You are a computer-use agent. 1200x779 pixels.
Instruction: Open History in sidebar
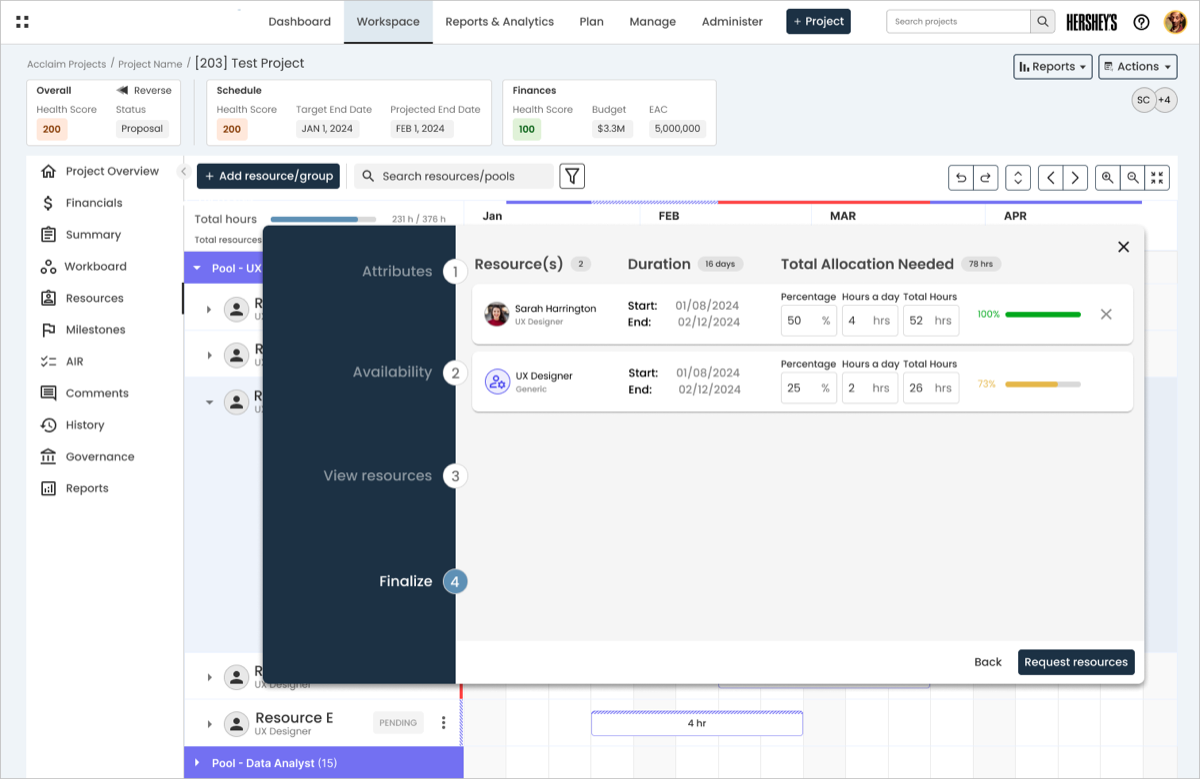[x=72, y=425]
